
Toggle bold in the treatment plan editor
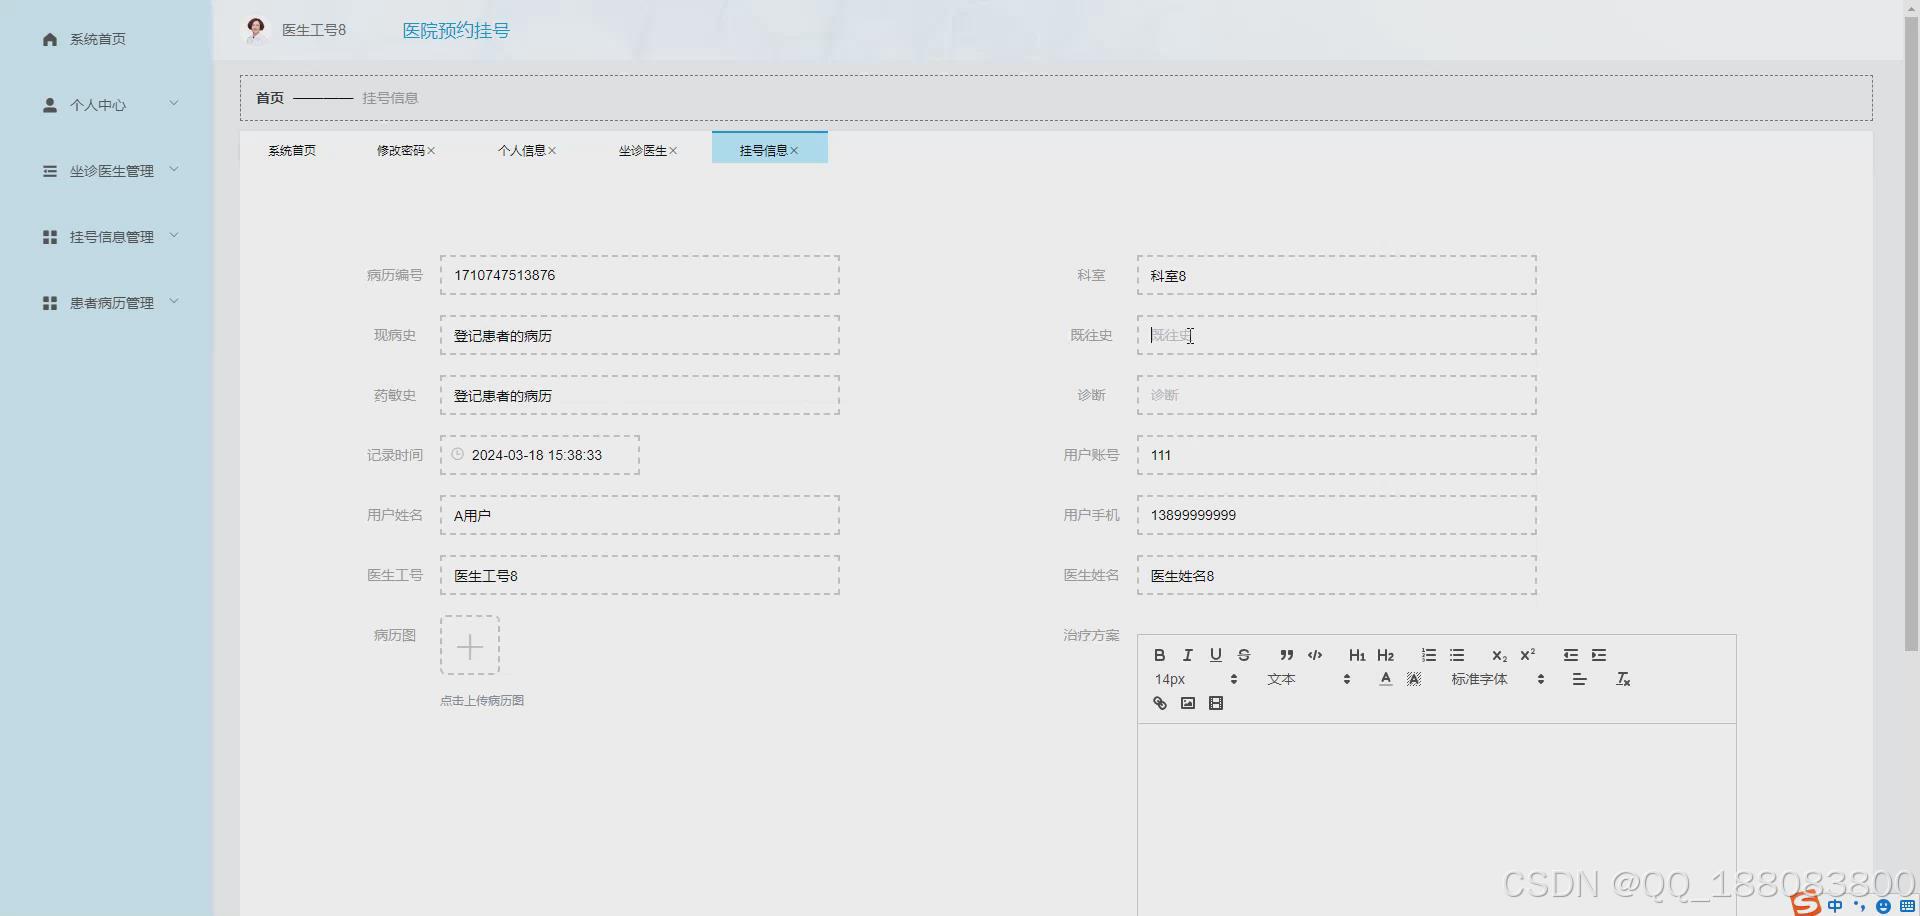click(x=1159, y=655)
